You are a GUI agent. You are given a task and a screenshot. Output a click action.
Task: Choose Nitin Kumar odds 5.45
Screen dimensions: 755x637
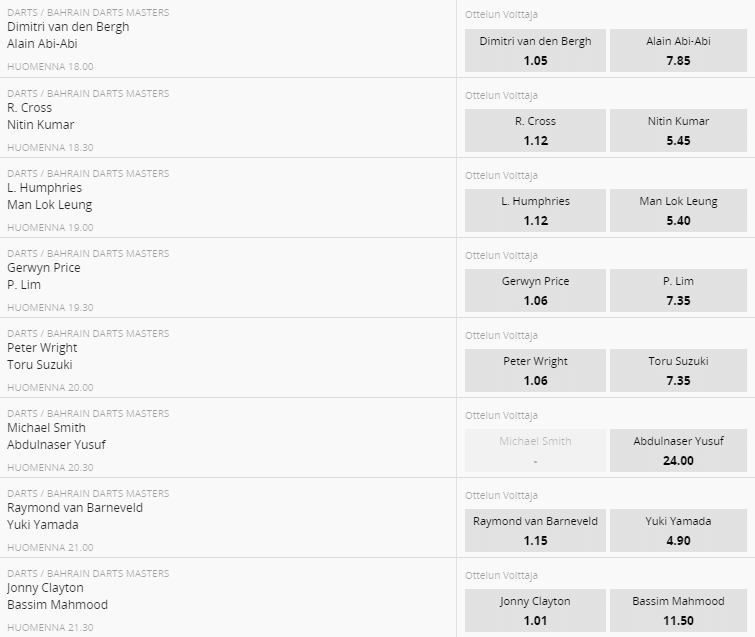pyautogui.click(x=678, y=130)
